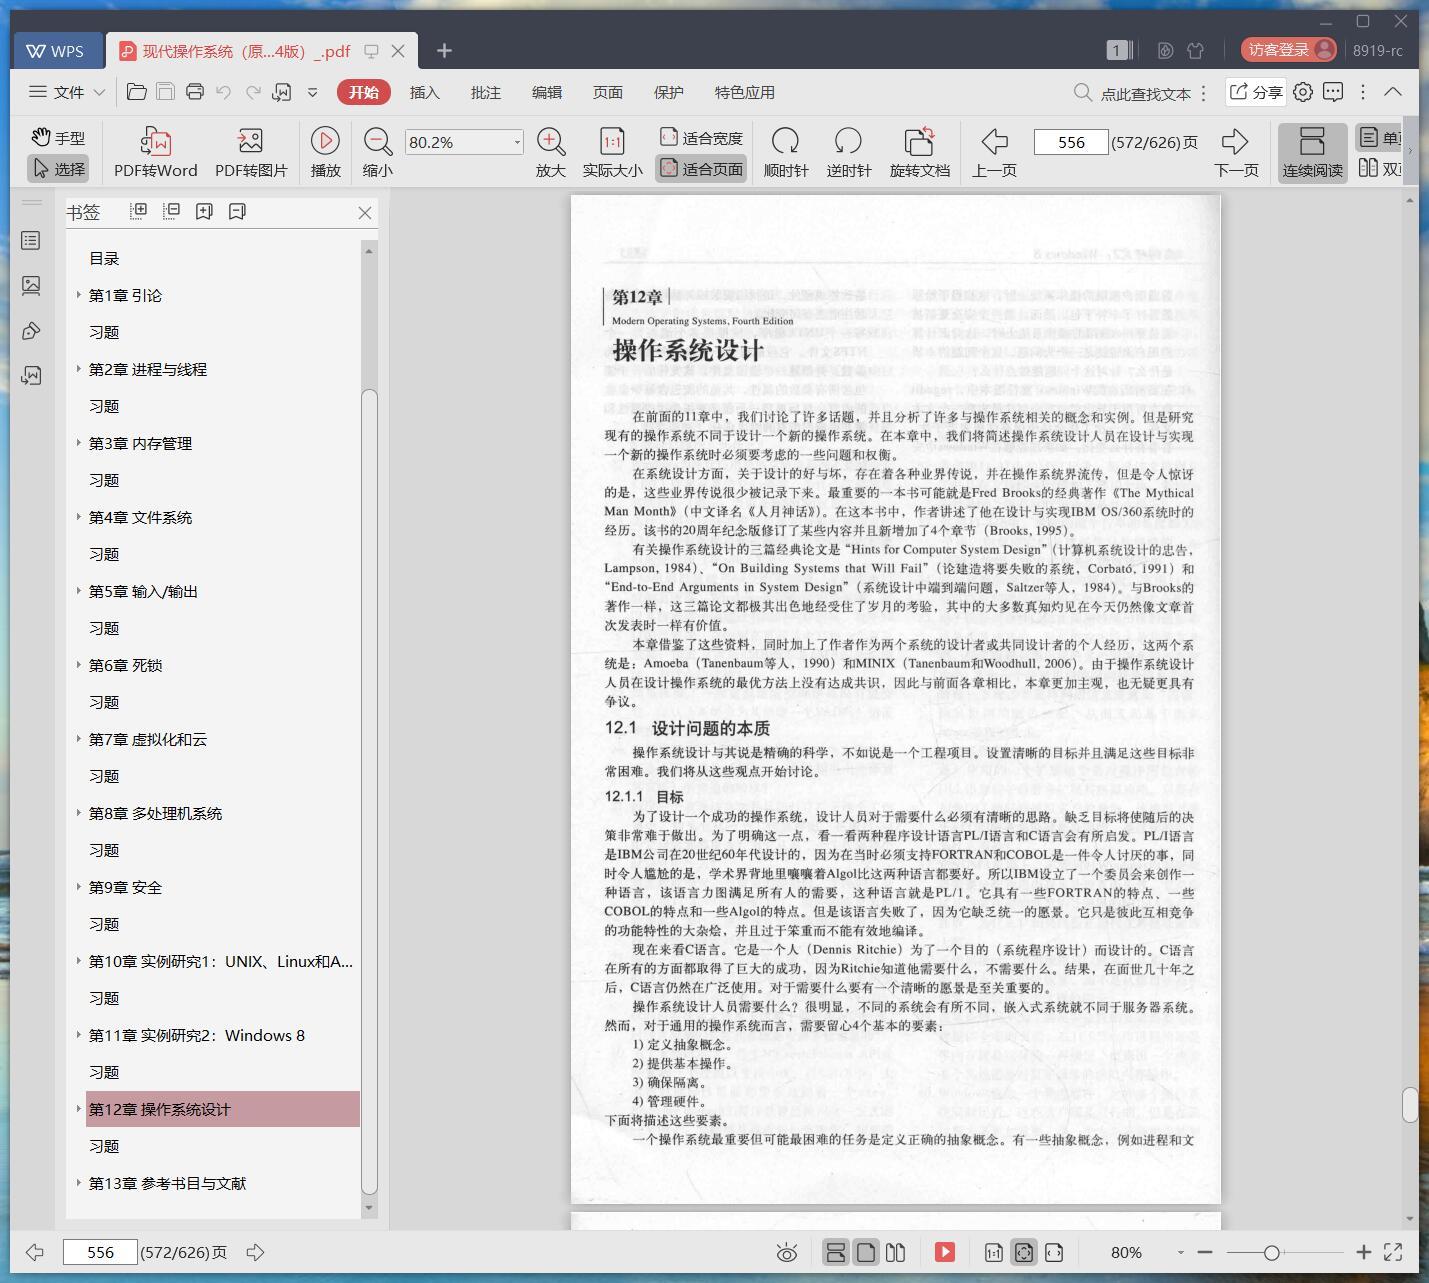1429x1283 pixels.
Task: Switch to WPS home tab
Action: (56, 51)
